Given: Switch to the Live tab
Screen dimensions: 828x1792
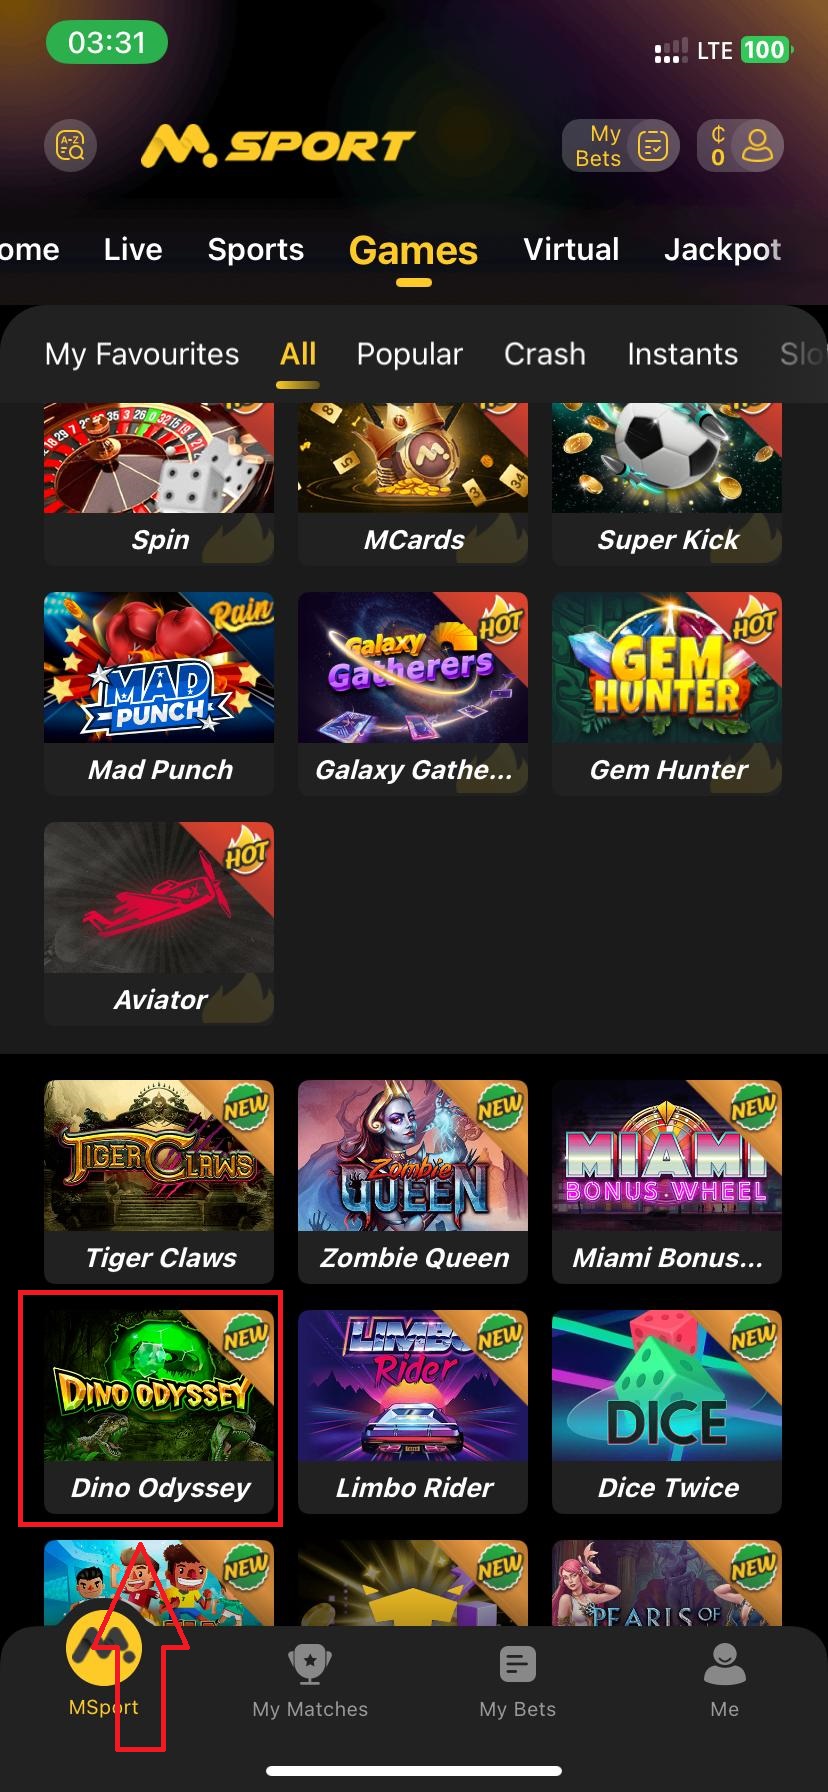Looking at the screenshot, I should [x=133, y=249].
